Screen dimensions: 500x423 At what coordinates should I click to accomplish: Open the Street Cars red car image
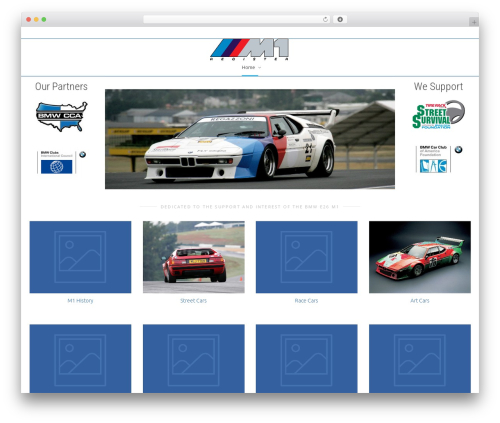tap(194, 257)
